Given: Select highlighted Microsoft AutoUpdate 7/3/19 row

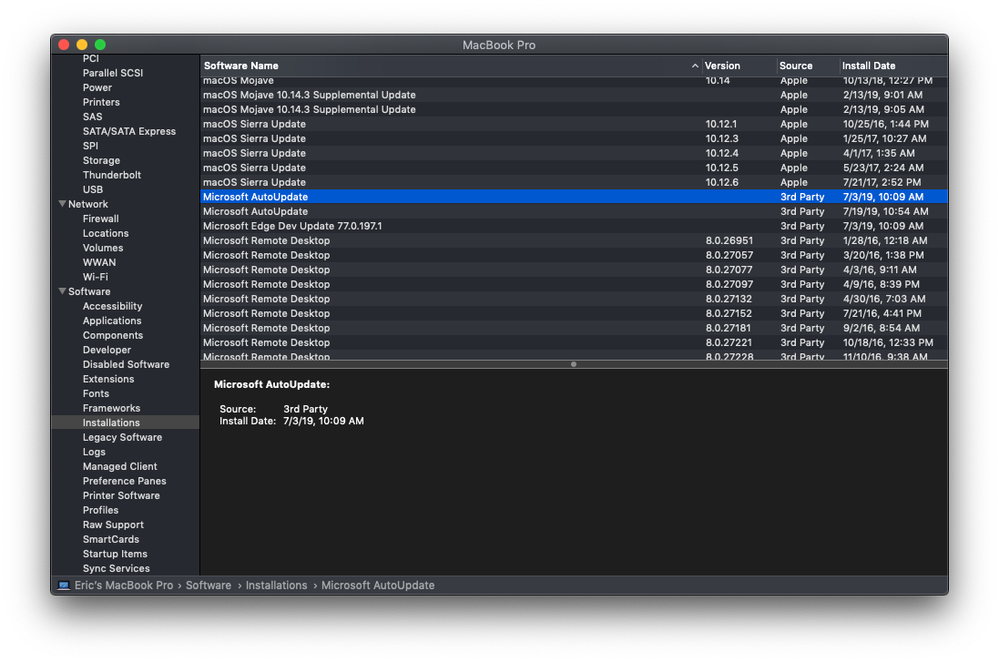Looking at the screenshot, I should [574, 197].
